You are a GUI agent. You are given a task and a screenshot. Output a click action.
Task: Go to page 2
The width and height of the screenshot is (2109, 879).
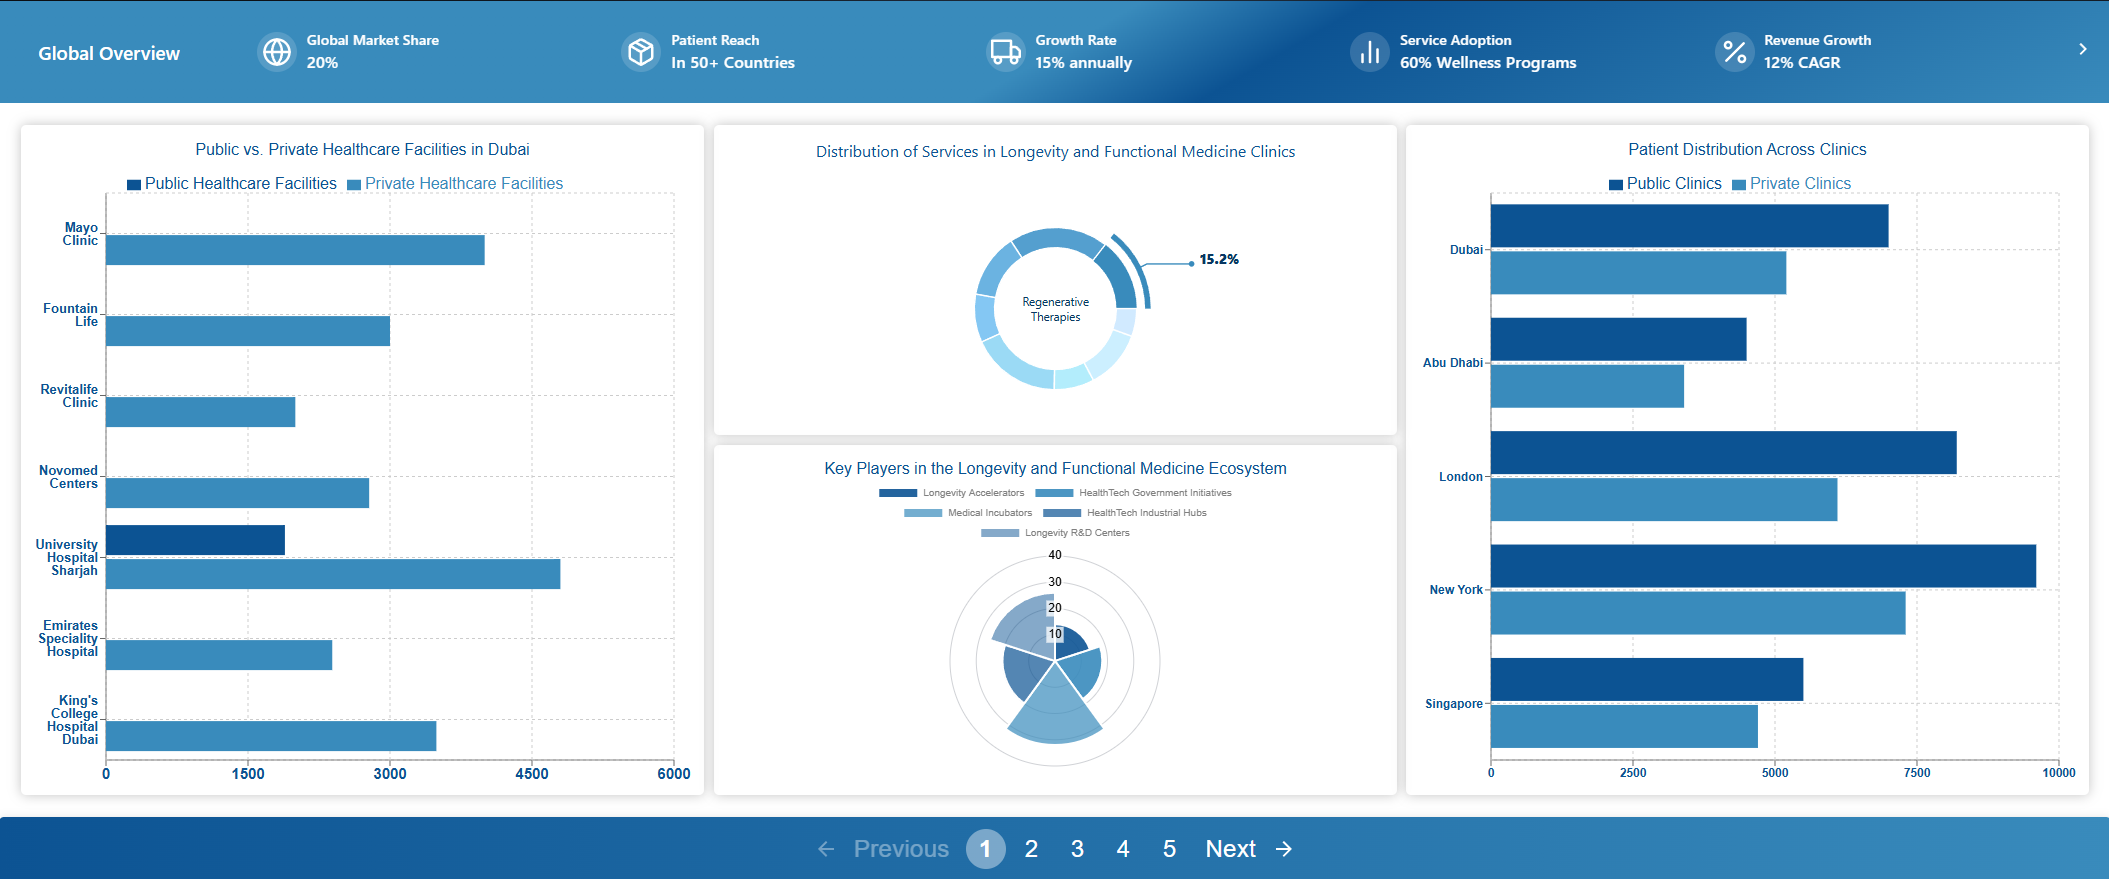1031,849
